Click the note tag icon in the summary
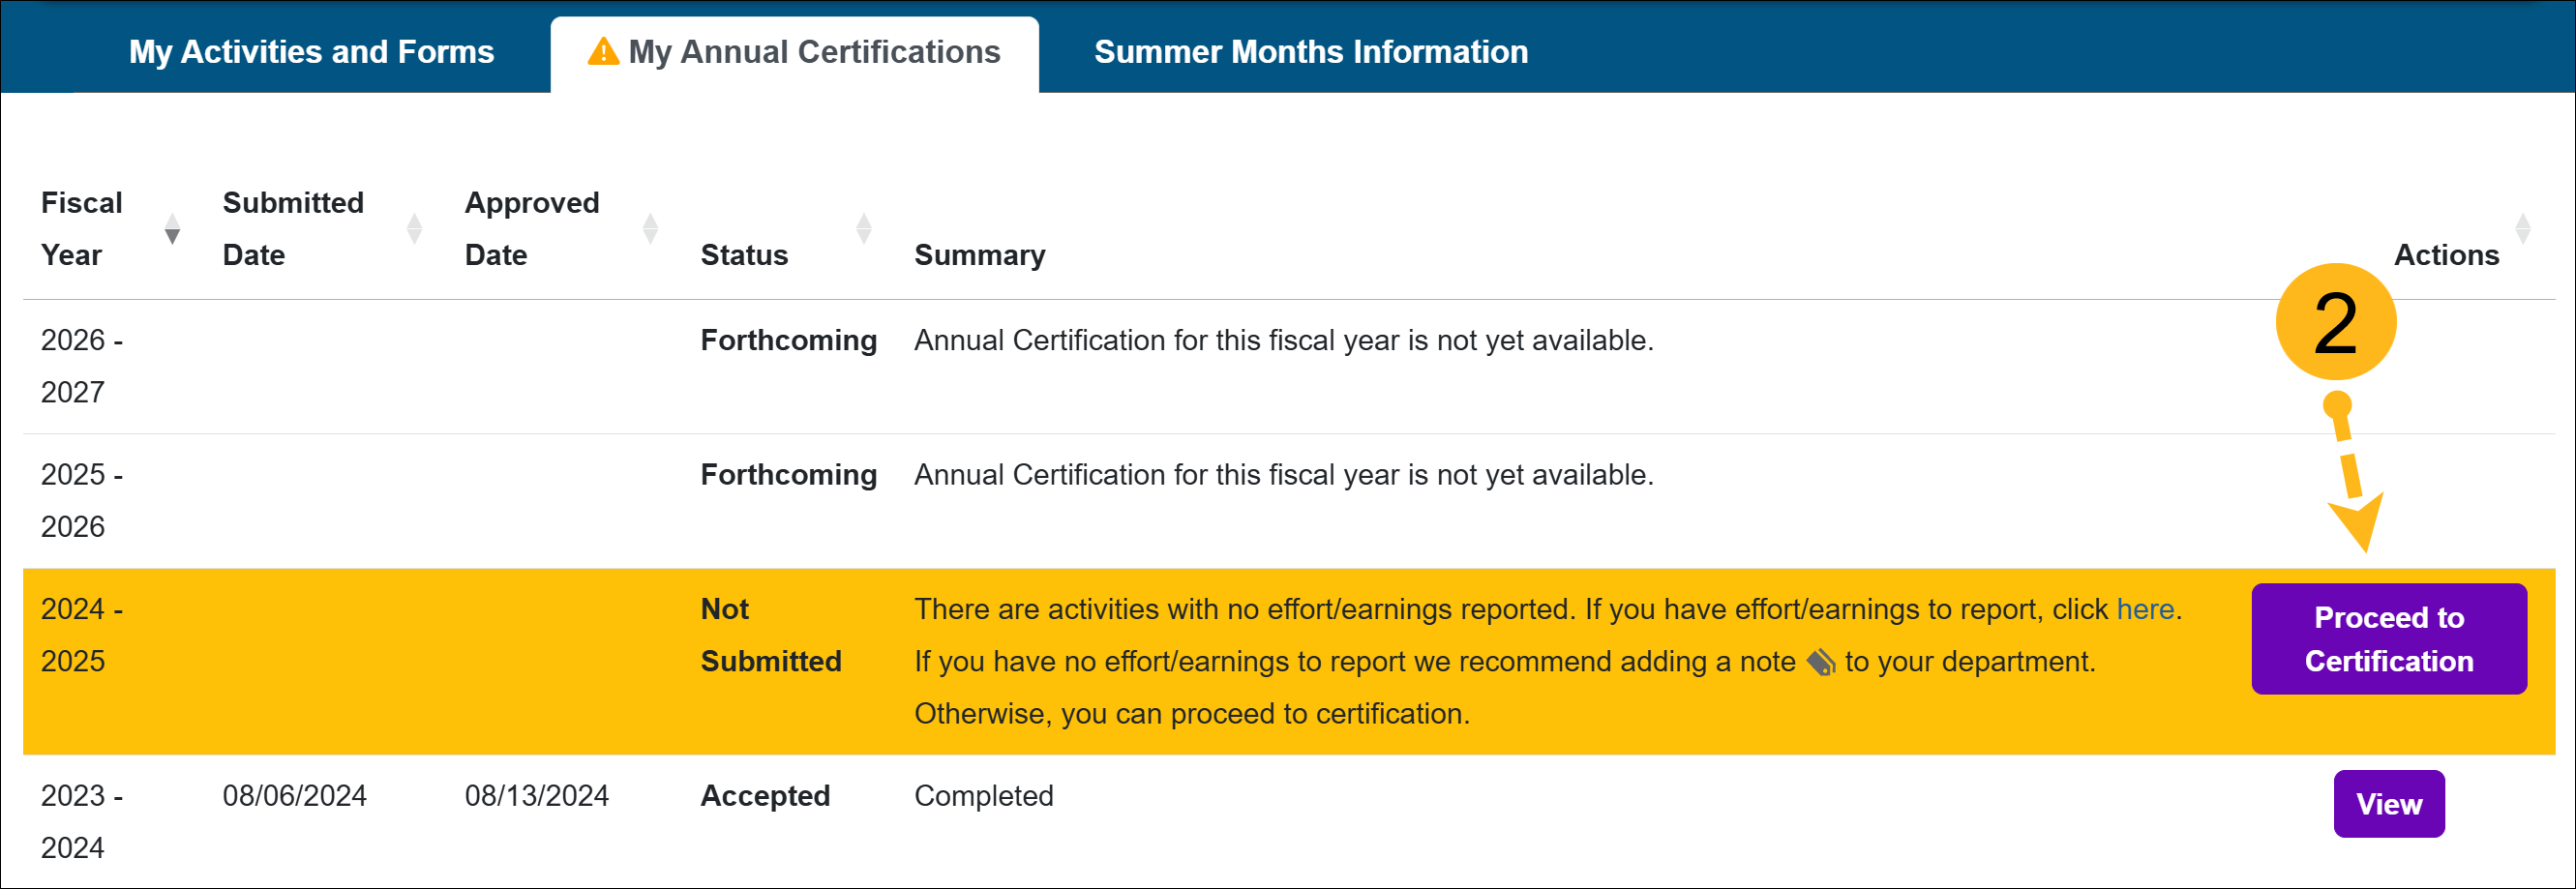 click(1821, 662)
